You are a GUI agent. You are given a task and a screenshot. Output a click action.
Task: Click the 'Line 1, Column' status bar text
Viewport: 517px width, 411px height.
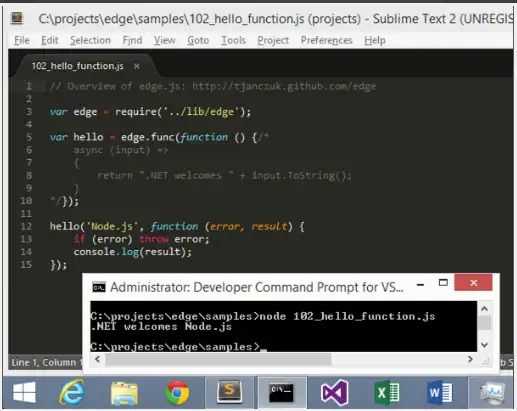click(x=44, y=362)
